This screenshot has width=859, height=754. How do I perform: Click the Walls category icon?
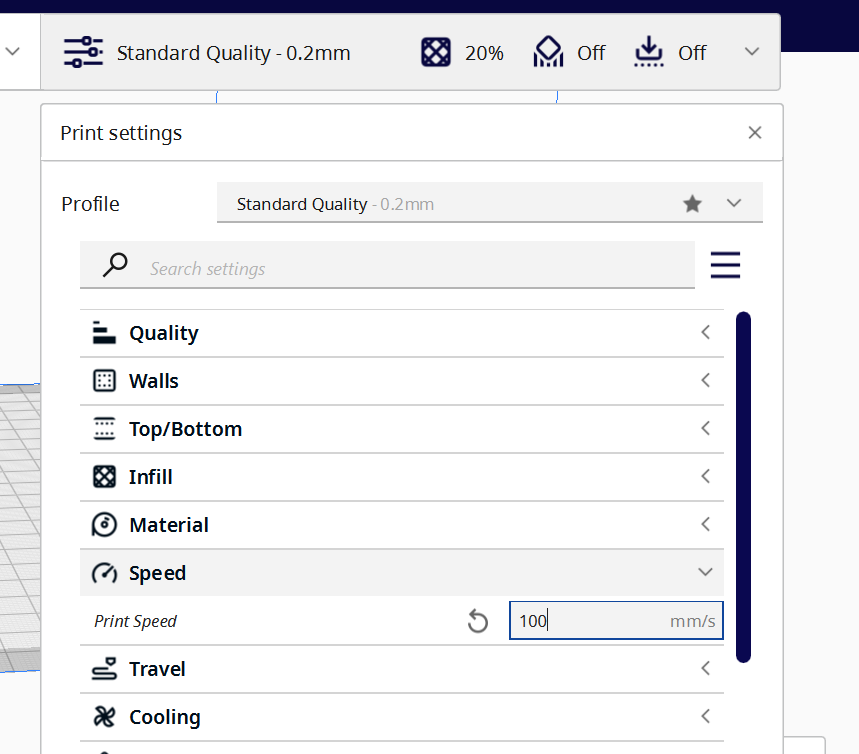point(104,381)
